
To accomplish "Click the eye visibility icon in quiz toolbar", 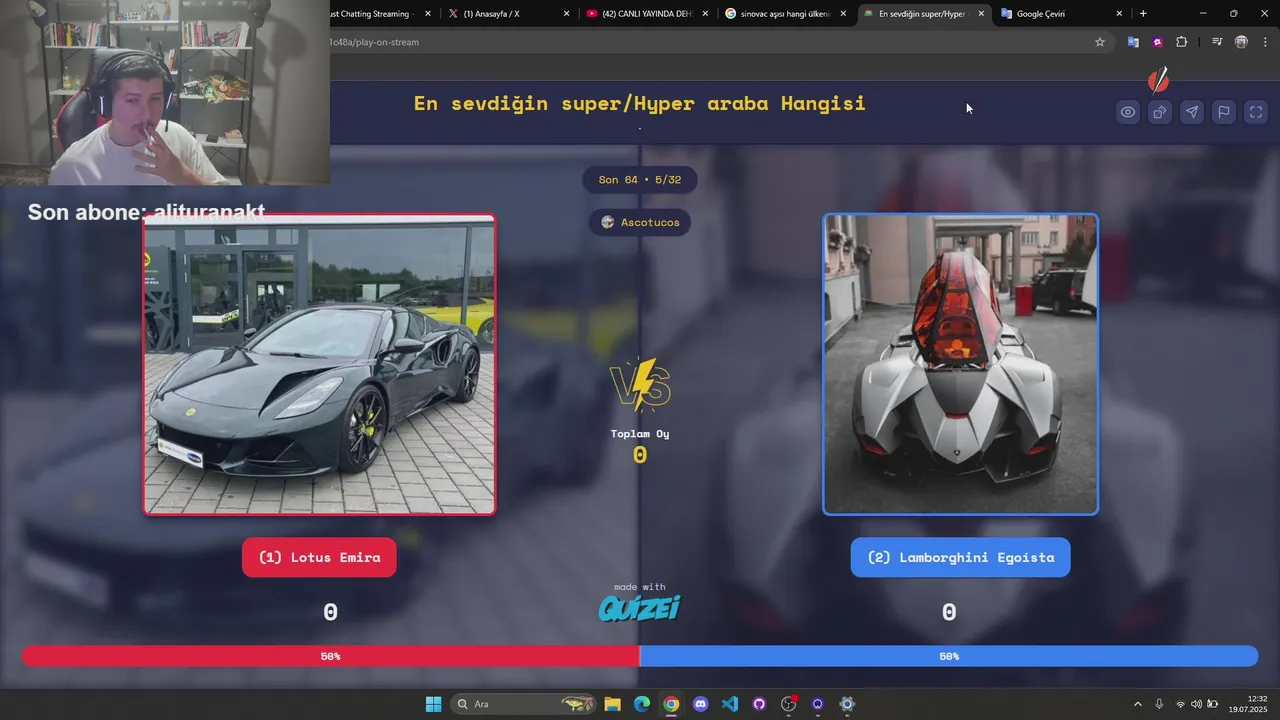I will click(x=1128, y=112).
